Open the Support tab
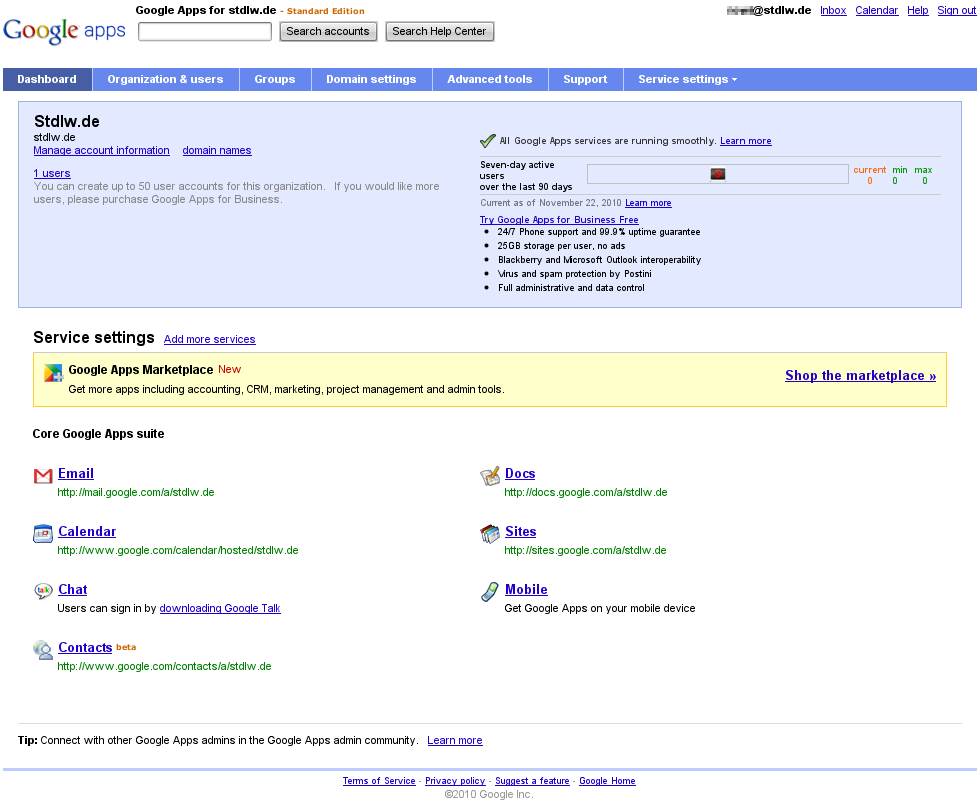 click(585, 79)
